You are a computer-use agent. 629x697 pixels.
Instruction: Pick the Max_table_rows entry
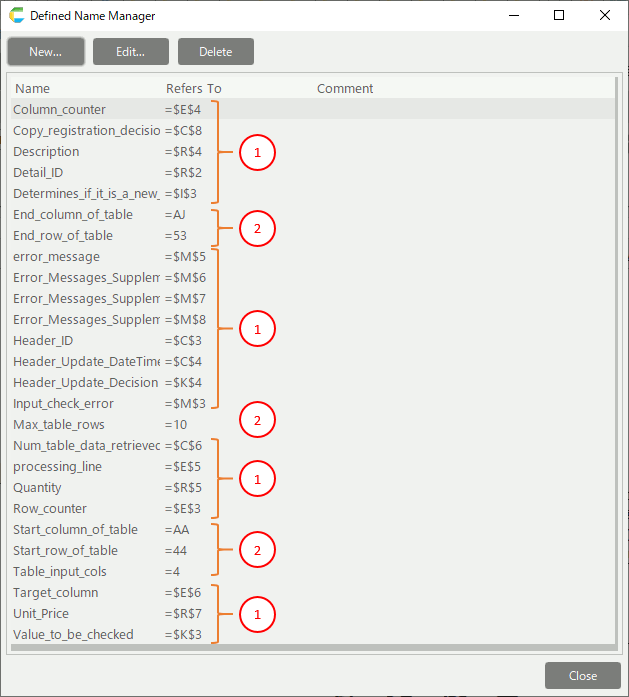tap(66, 425)
